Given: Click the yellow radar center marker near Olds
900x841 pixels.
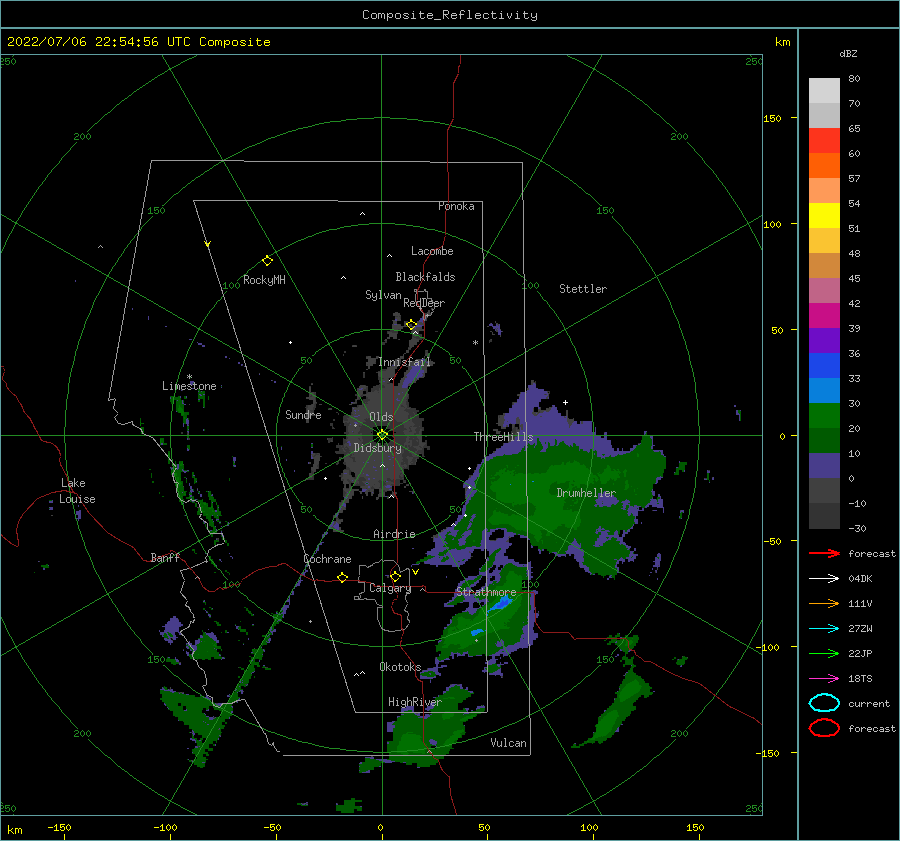Looking at the screenshot, I should pyautogui.click(x=382, y=435).
